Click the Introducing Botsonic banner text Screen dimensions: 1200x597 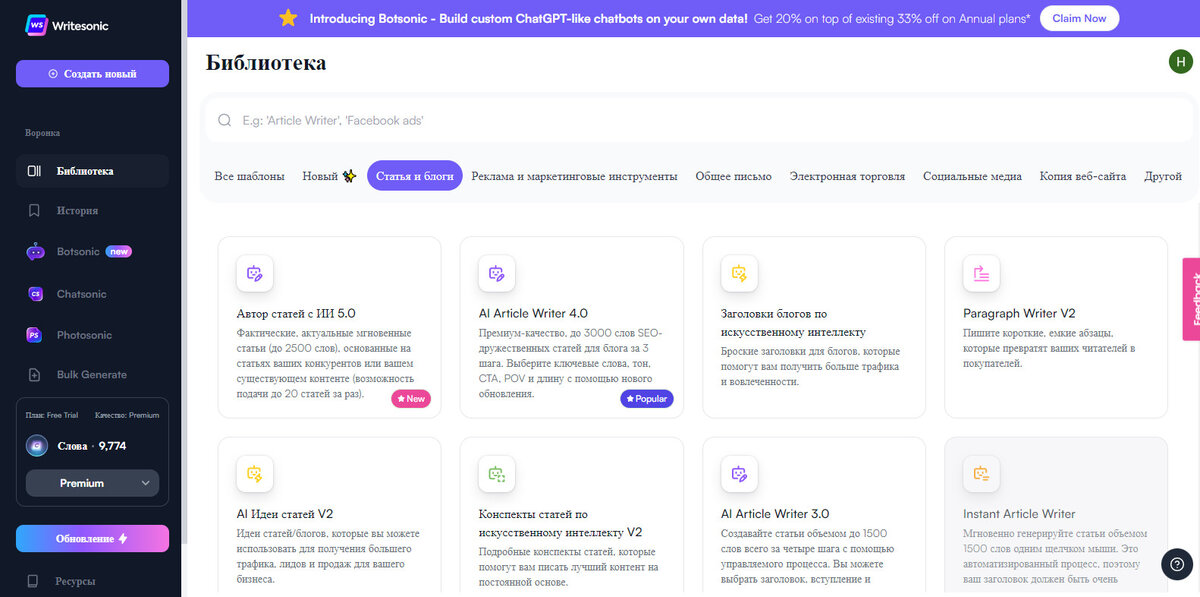(x=527, y=18)
